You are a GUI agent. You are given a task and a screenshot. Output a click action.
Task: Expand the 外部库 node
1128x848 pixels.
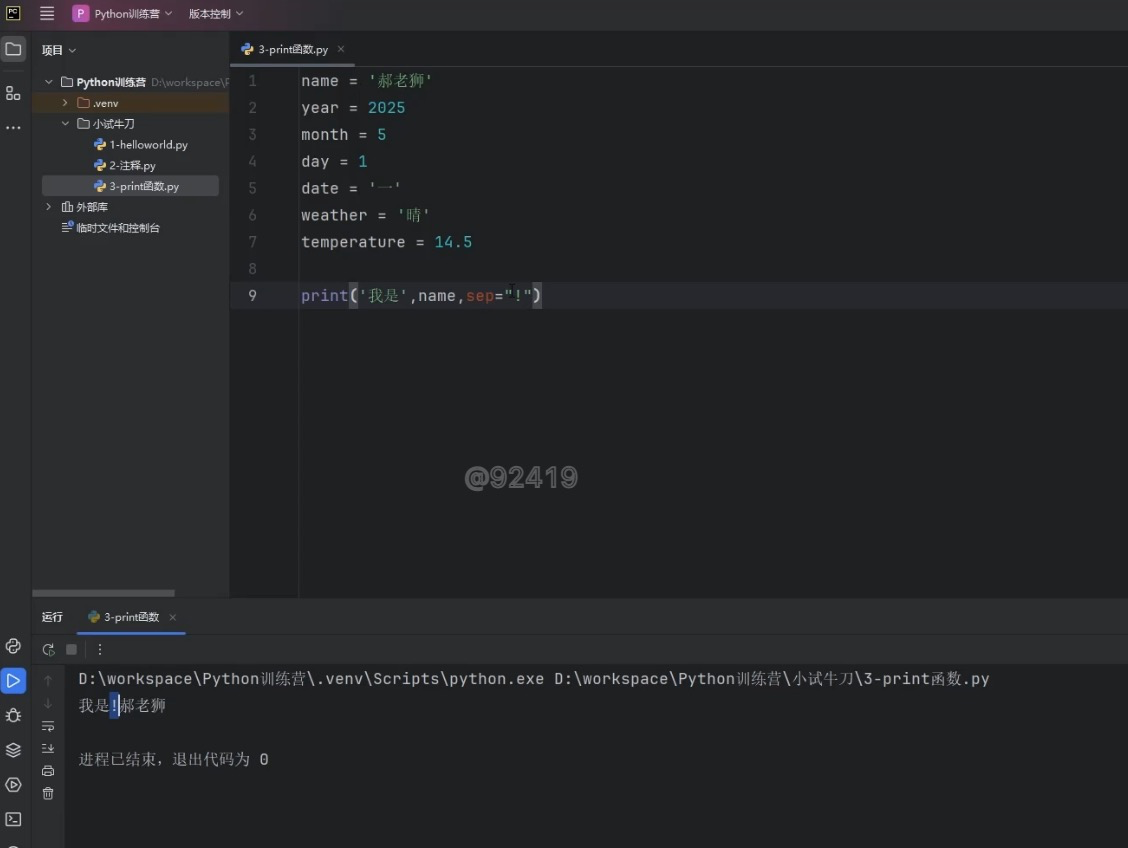click(x=49, y=207)
